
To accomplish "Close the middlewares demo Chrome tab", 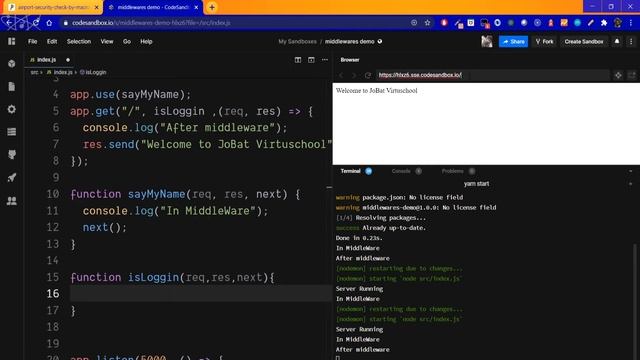I will tap(196, 7).
